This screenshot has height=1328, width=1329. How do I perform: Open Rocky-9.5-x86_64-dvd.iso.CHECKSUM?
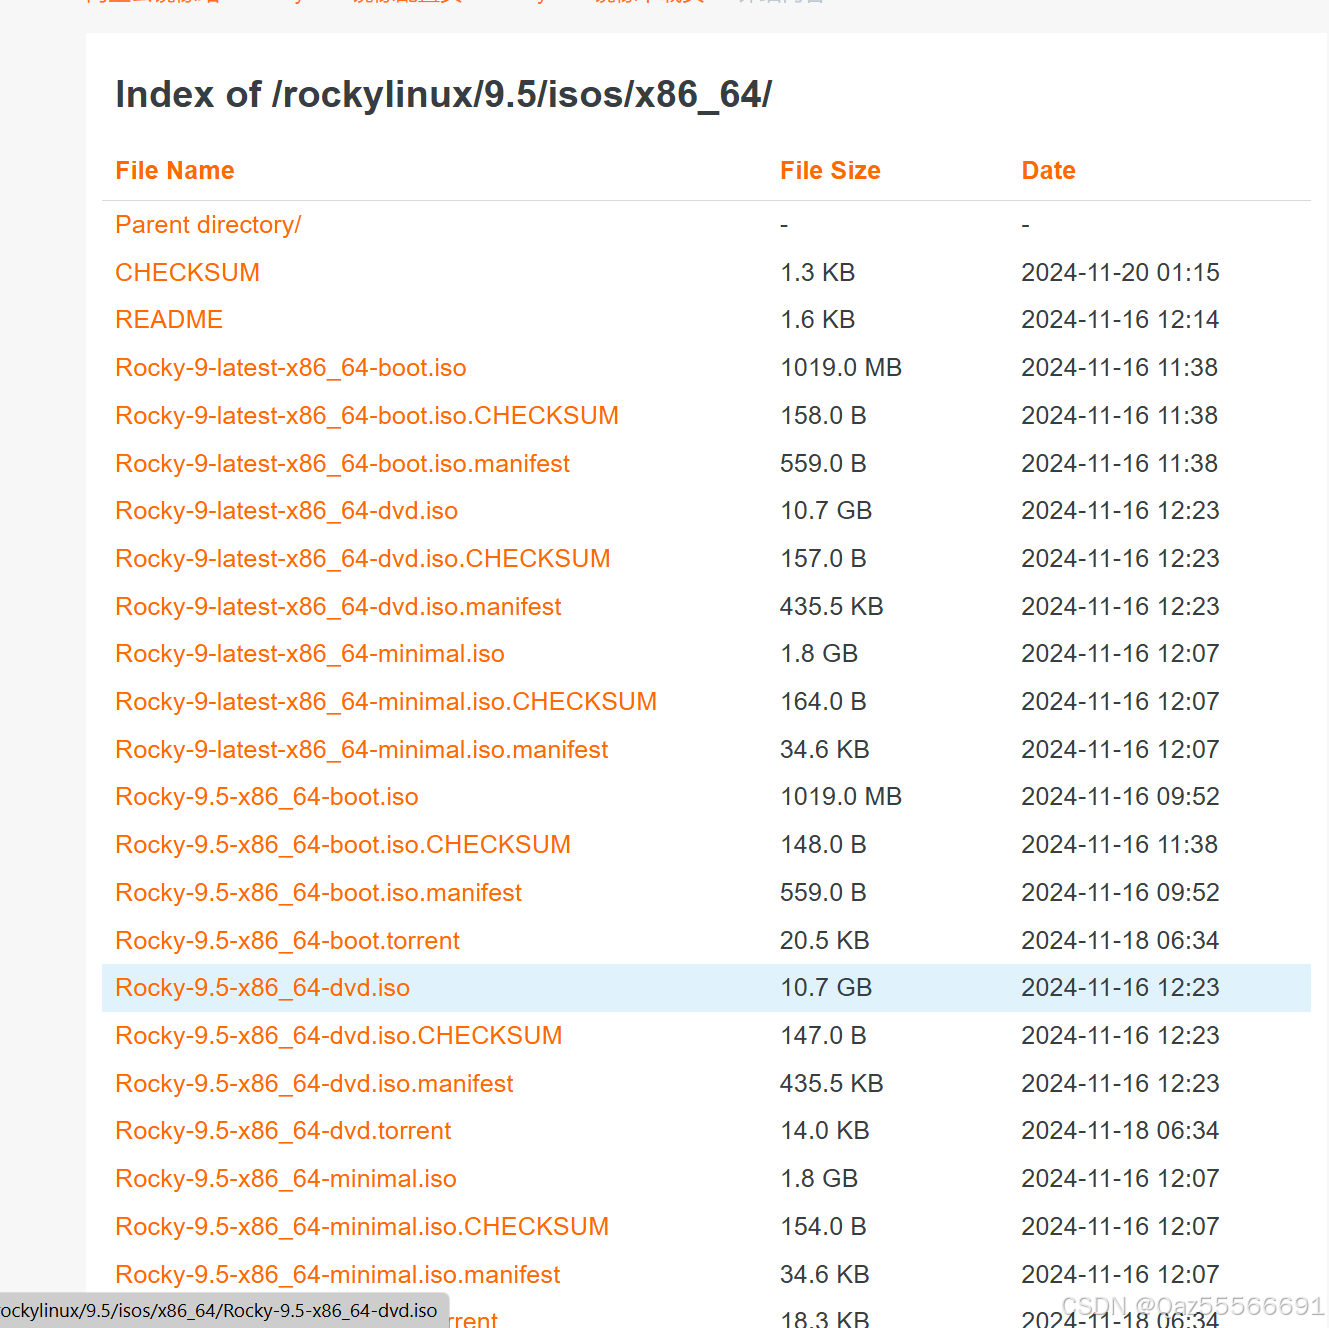pyautogui.click(x=338, y=1035)
